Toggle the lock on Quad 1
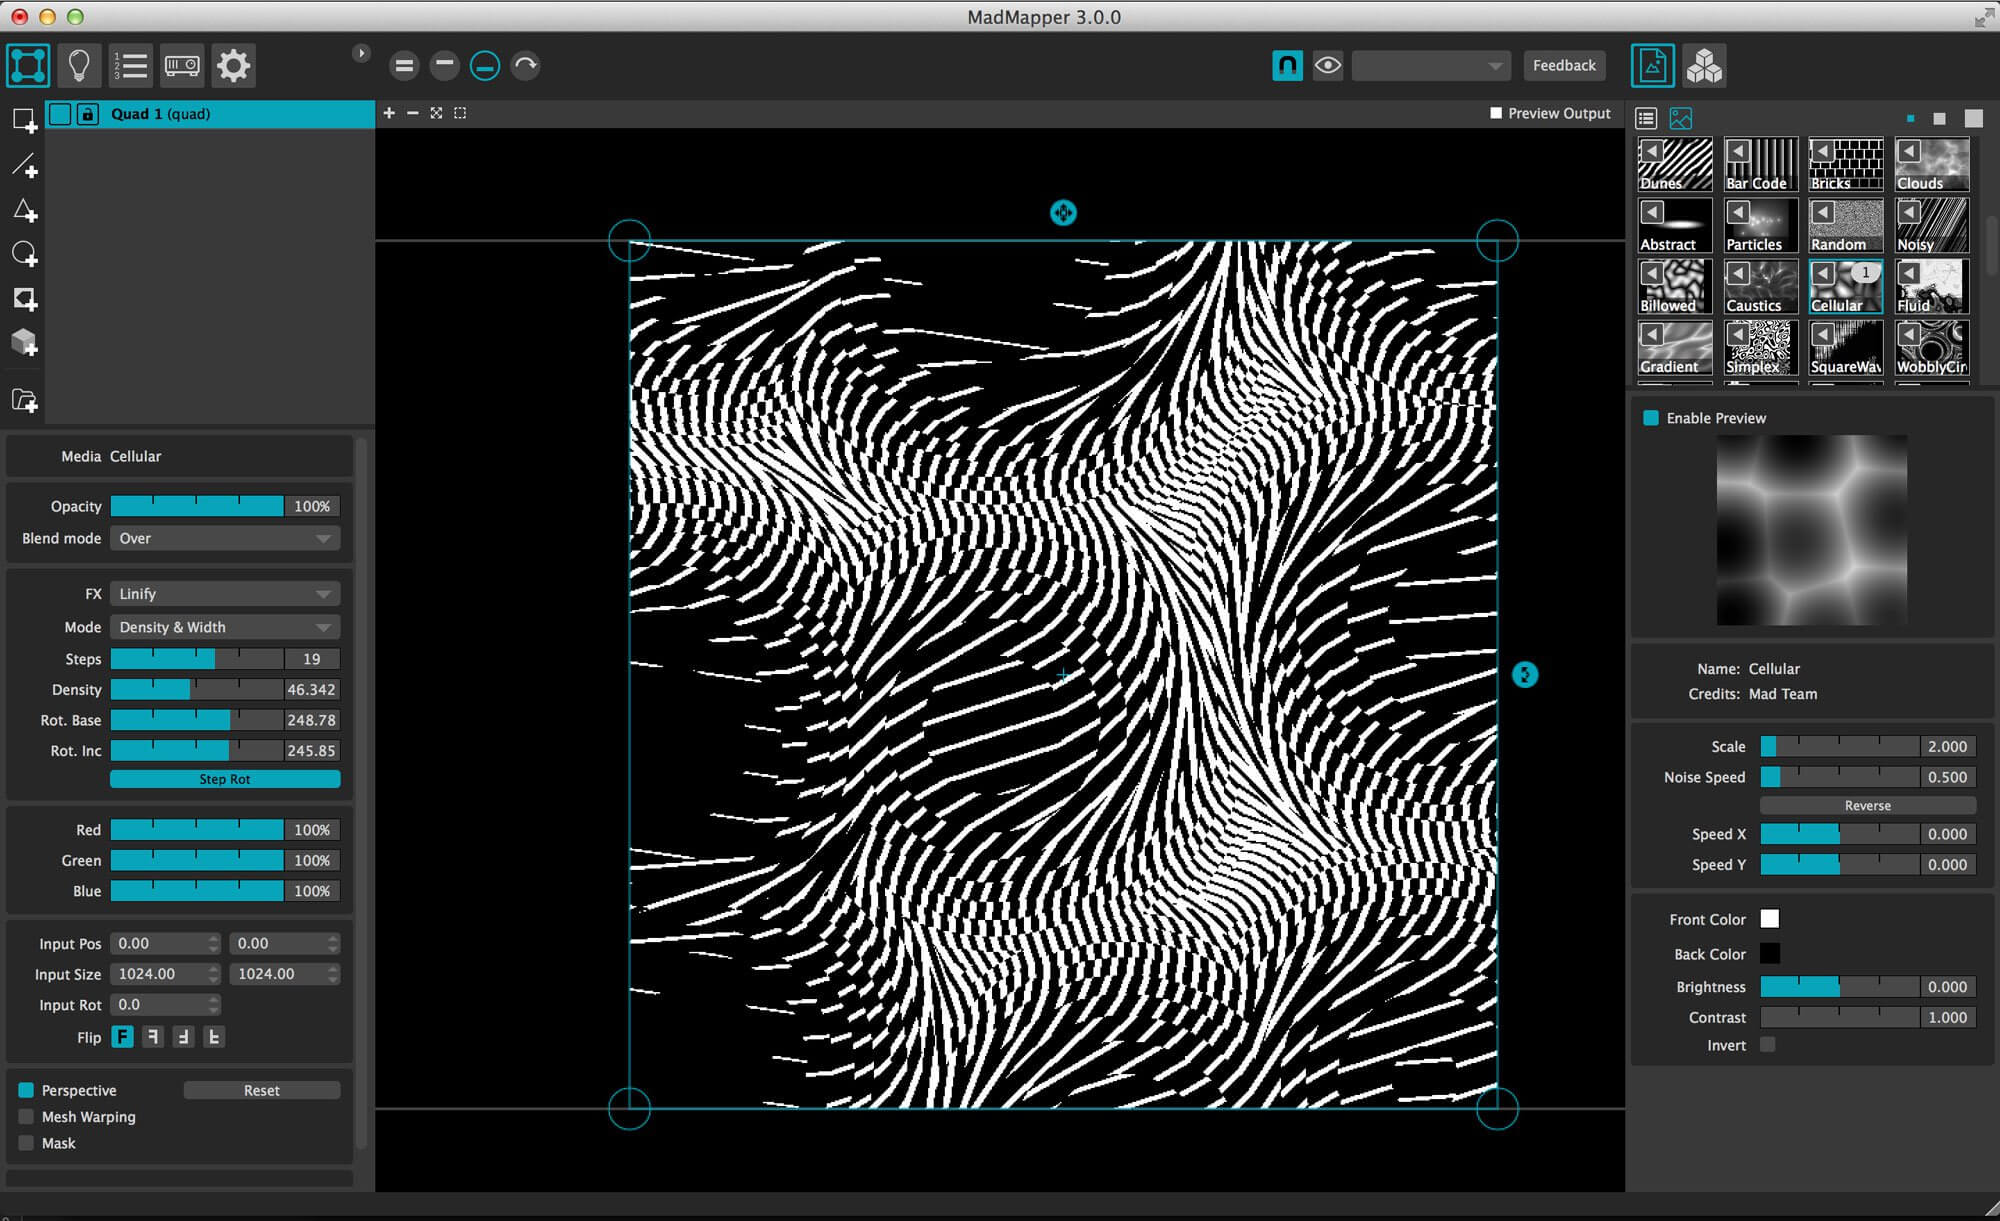 click(x=88, y=114)
